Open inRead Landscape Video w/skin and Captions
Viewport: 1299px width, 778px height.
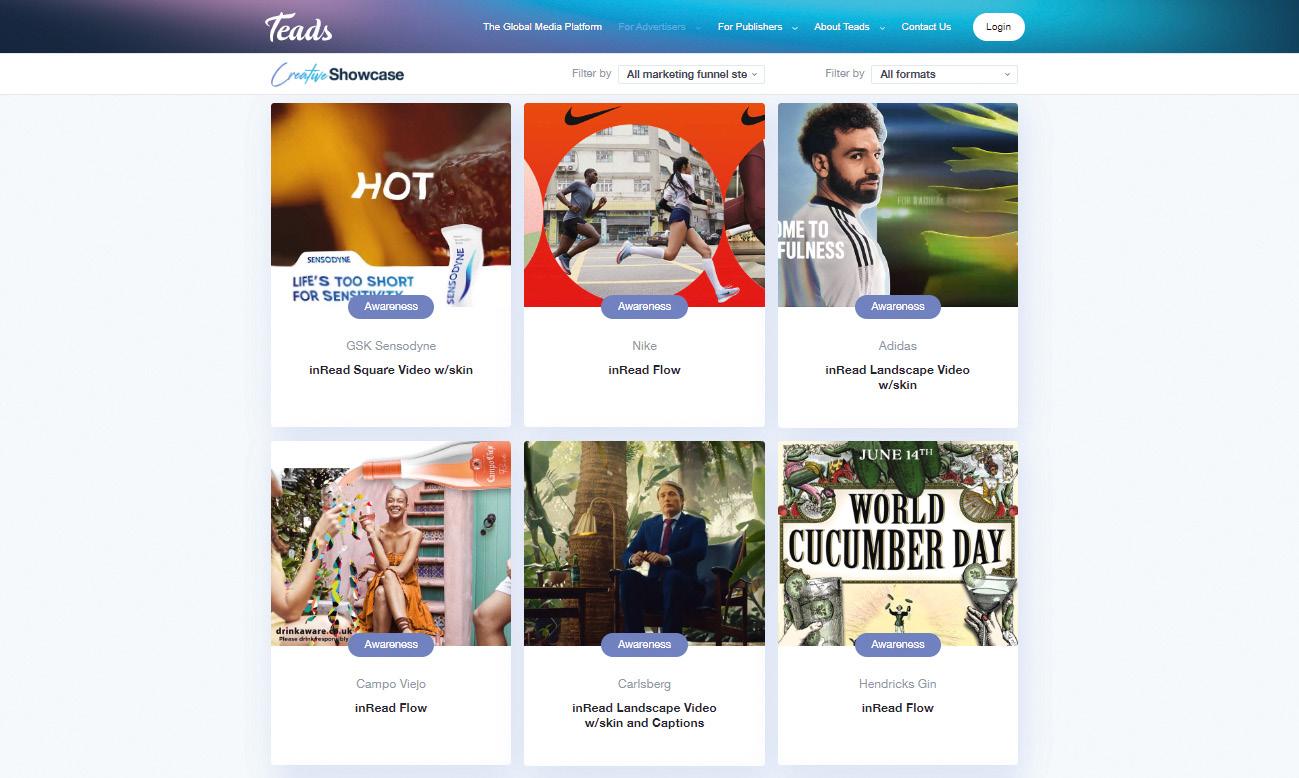point(644,715)
